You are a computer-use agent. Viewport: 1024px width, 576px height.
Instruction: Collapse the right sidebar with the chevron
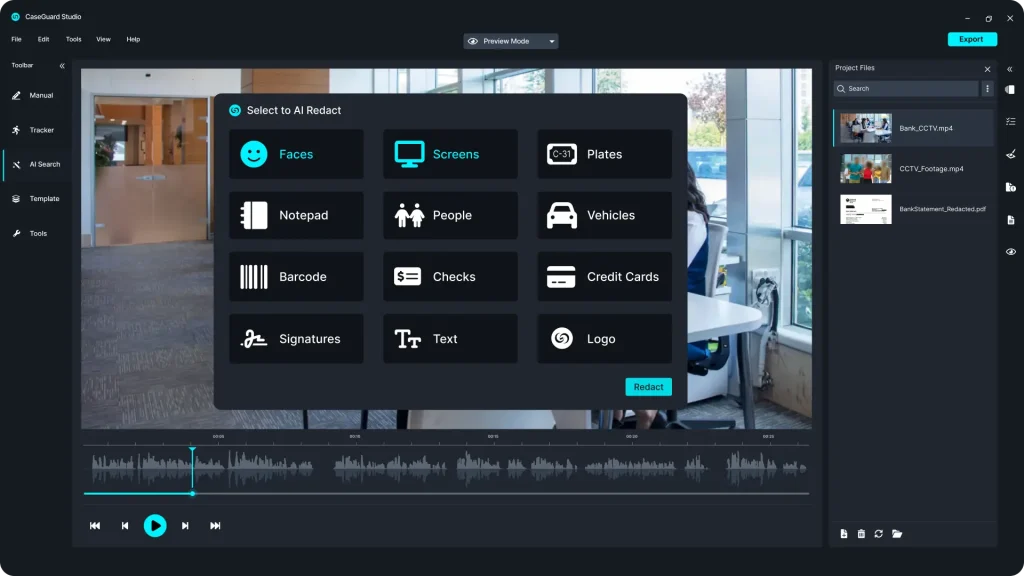click(1010, 68)
